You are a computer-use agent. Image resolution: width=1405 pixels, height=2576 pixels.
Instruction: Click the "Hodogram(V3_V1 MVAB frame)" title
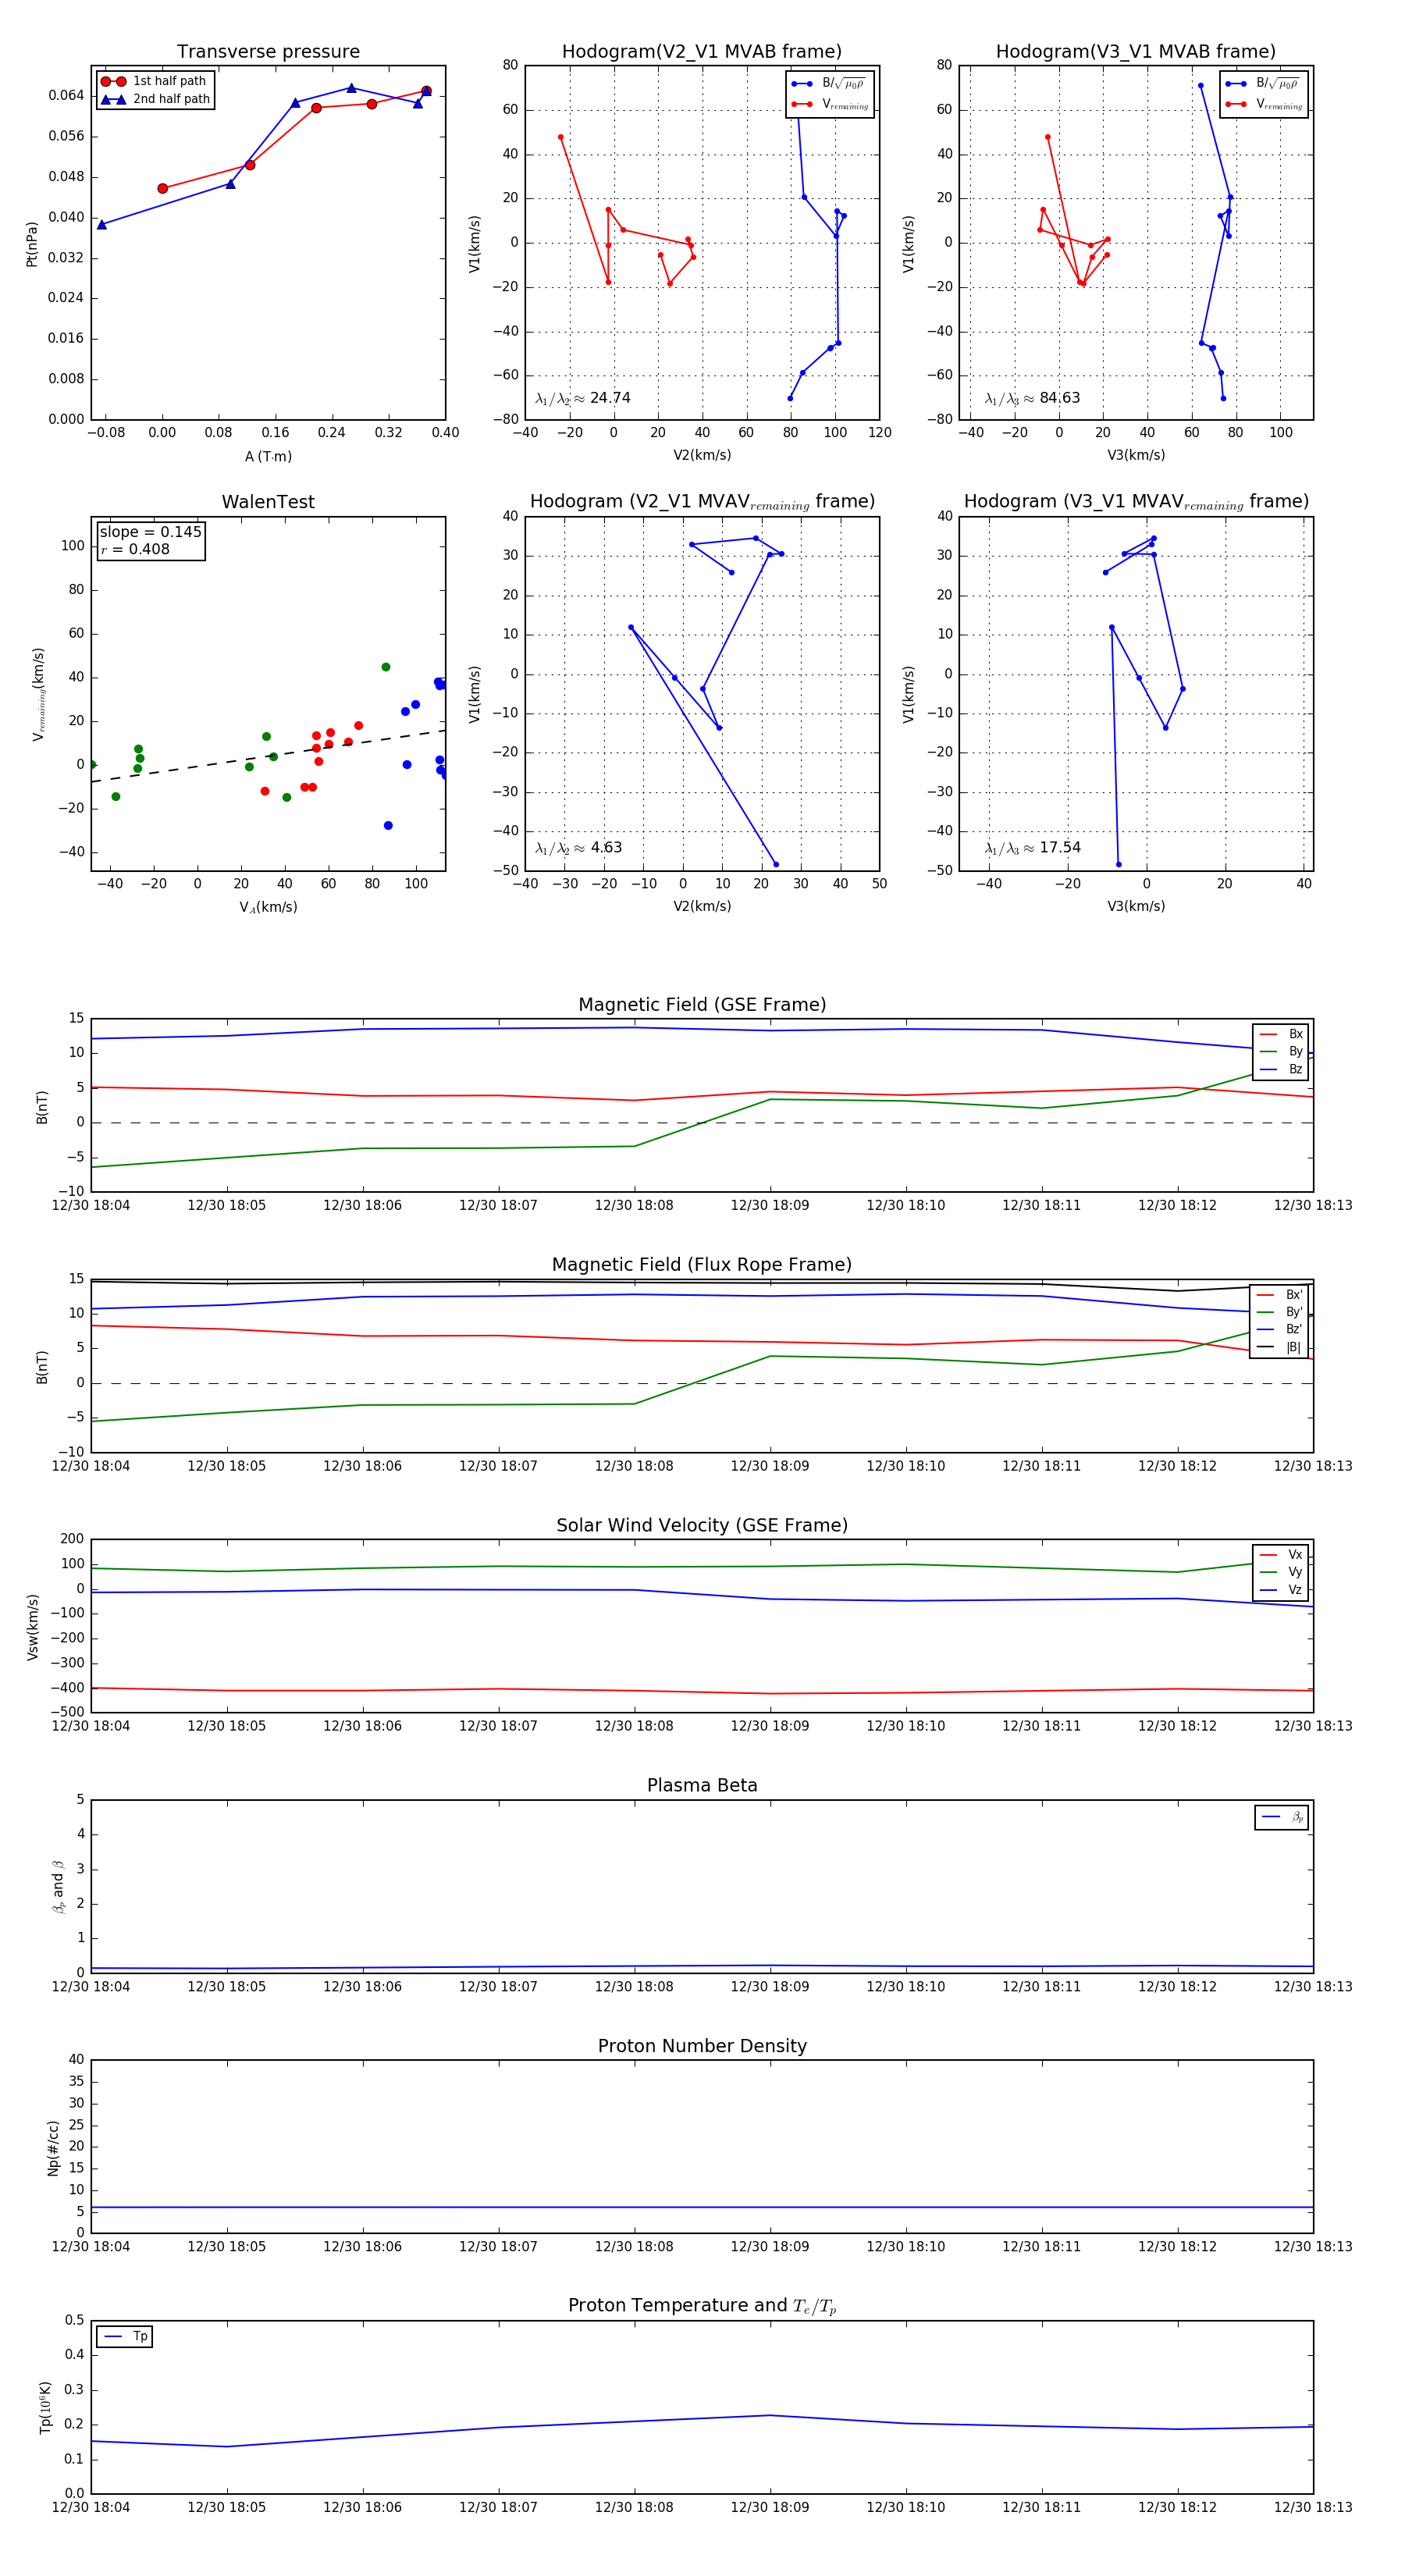[1136, 52]
